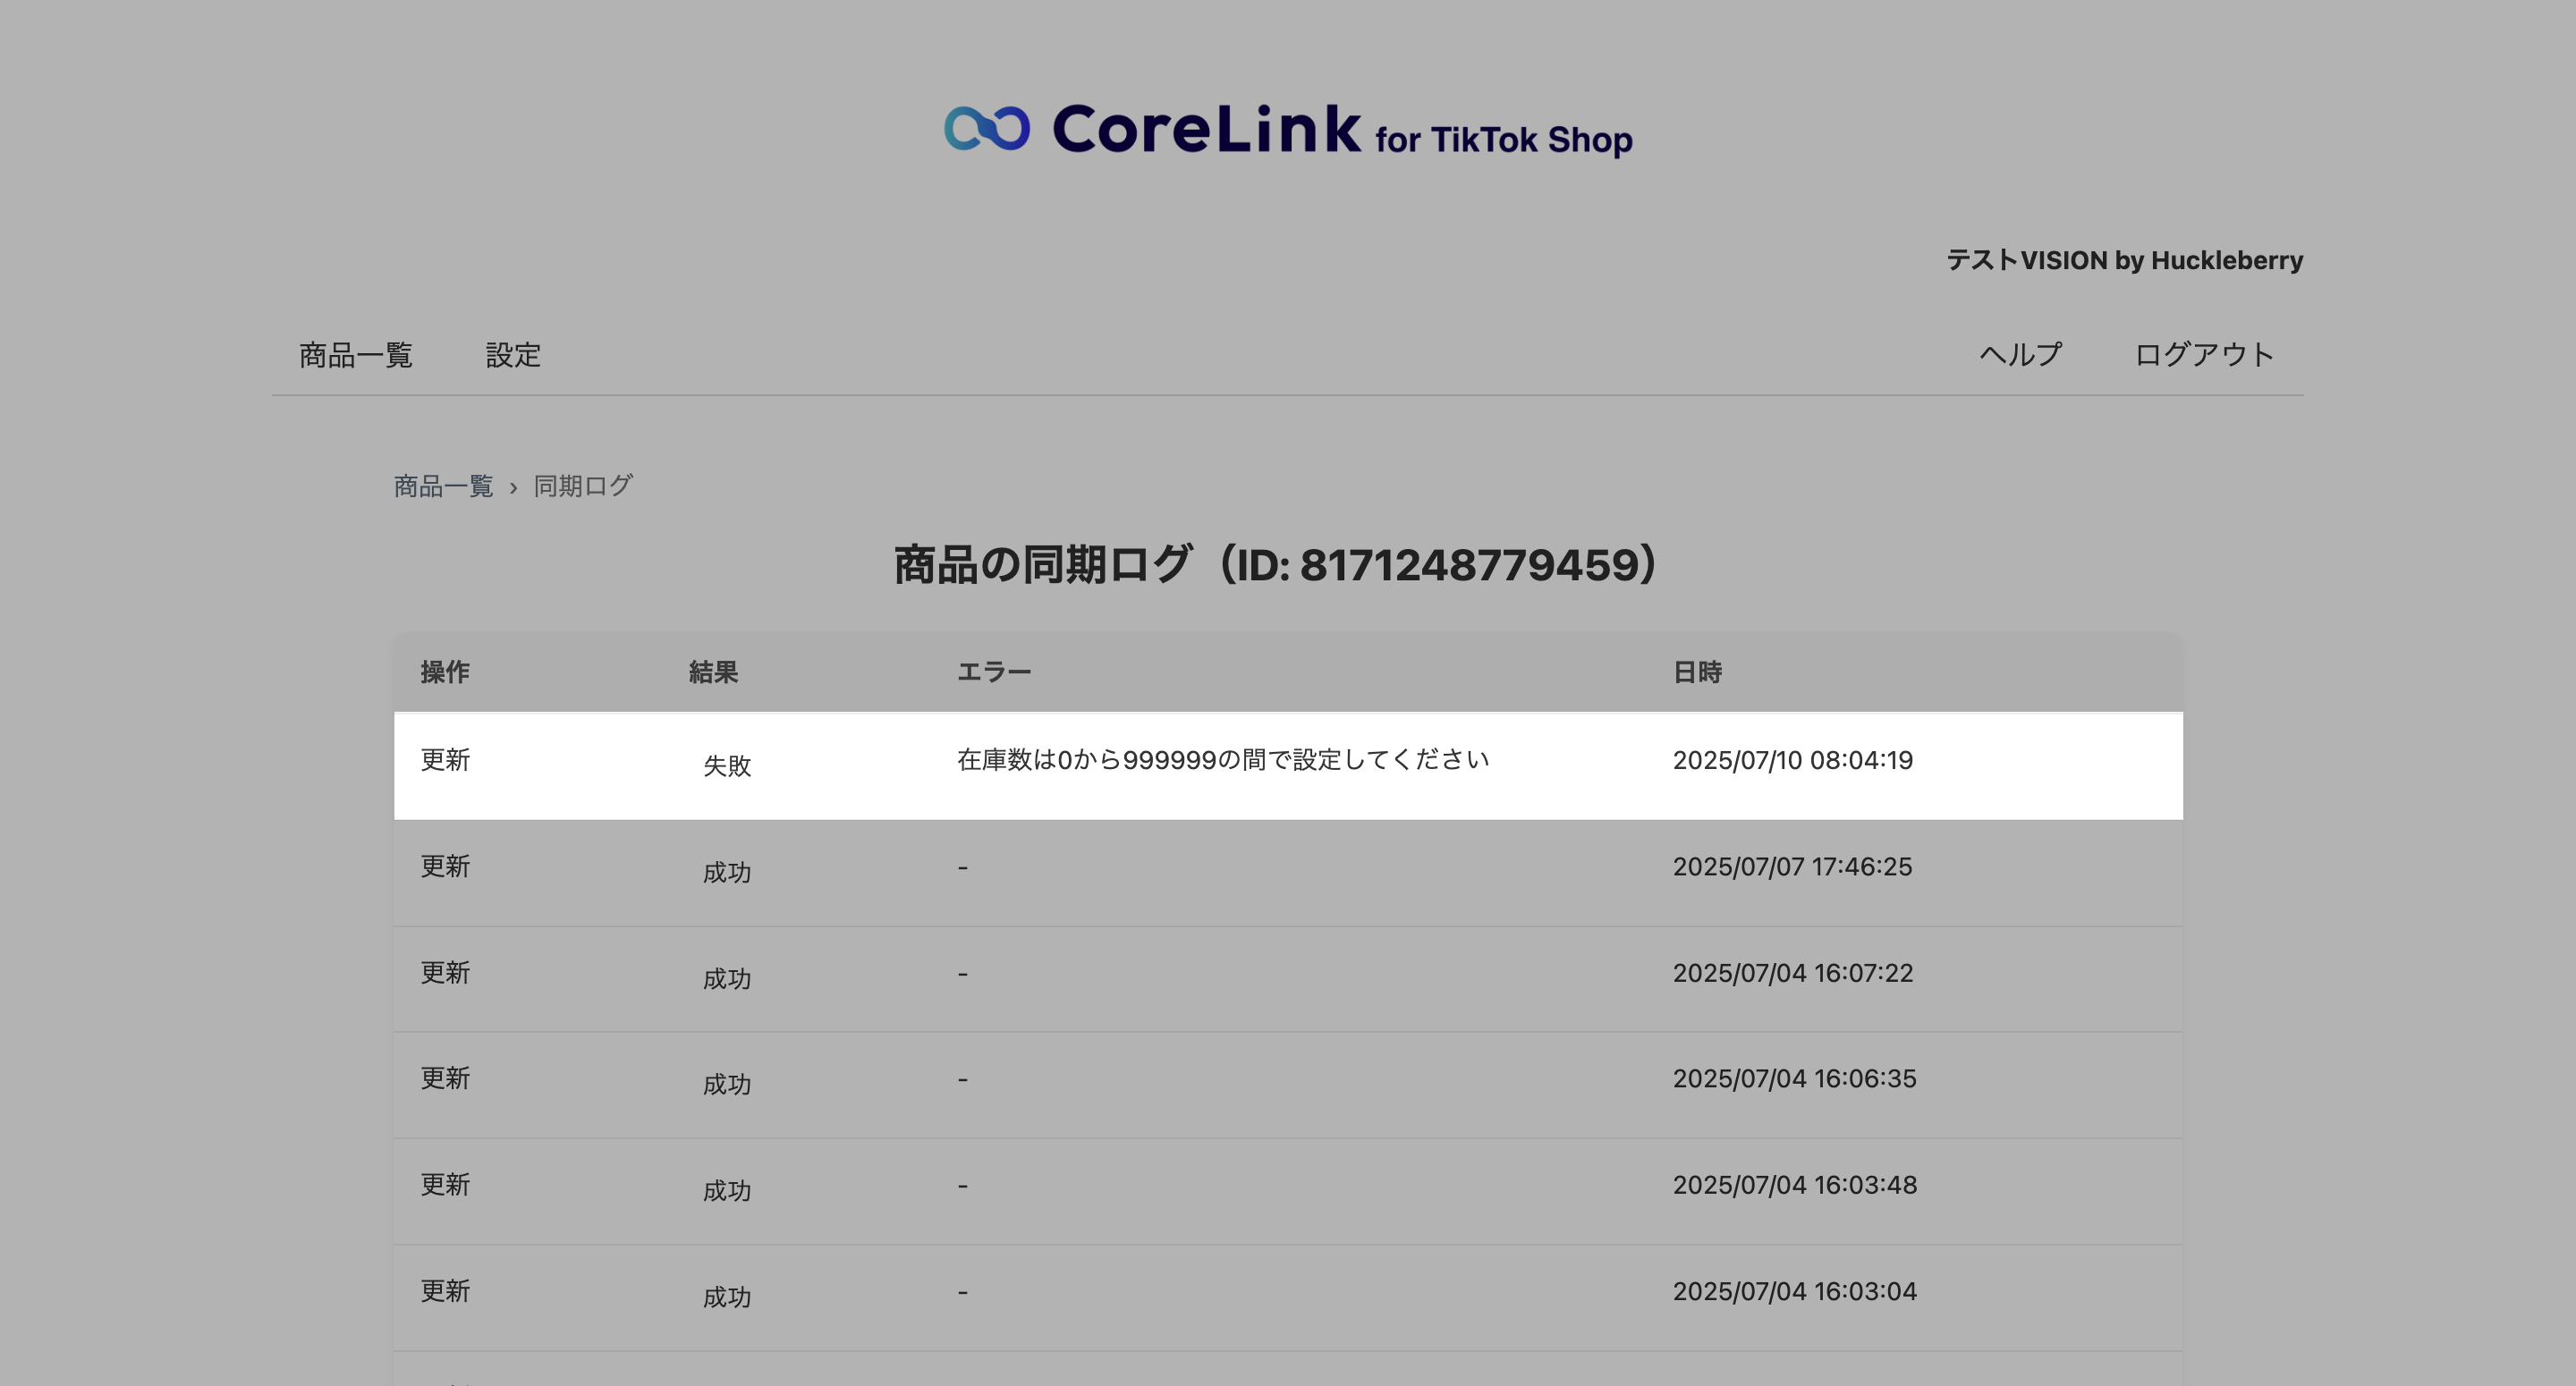Click the 2025/07/10 08:04:19 timestamp

(1792, 760)
